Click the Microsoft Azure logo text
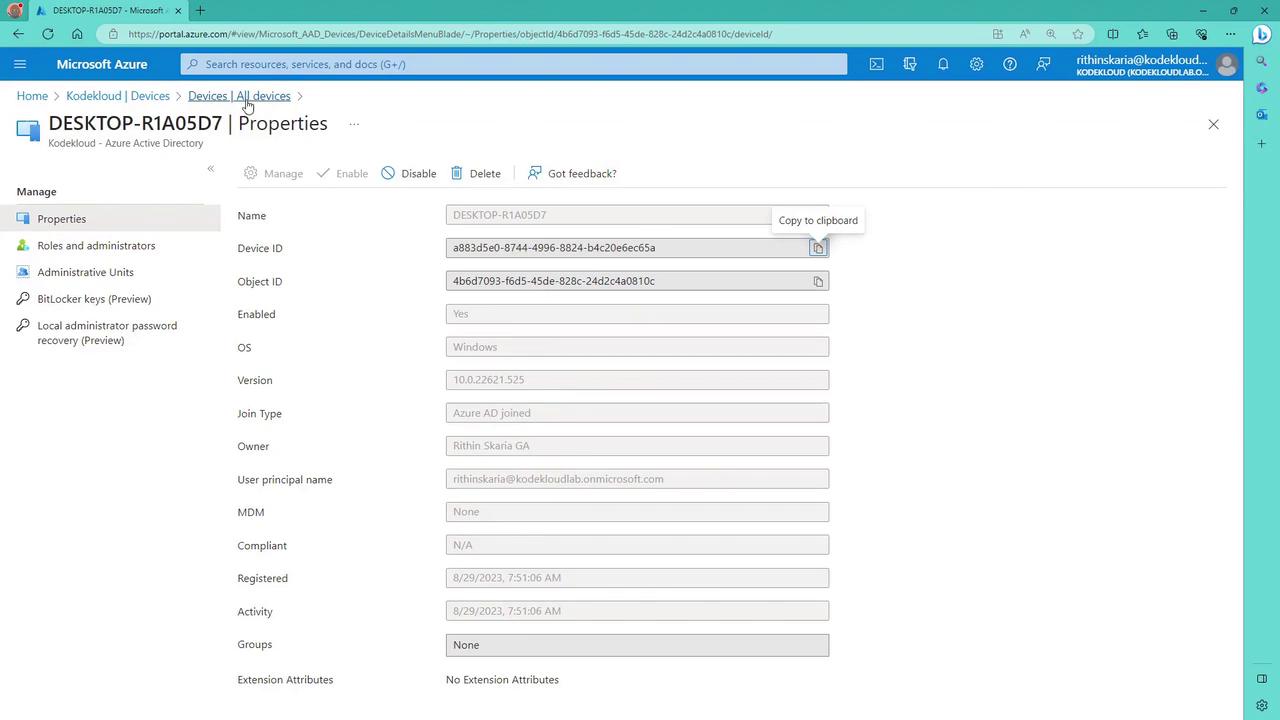Screen dimensions: 1280x720 102,64
